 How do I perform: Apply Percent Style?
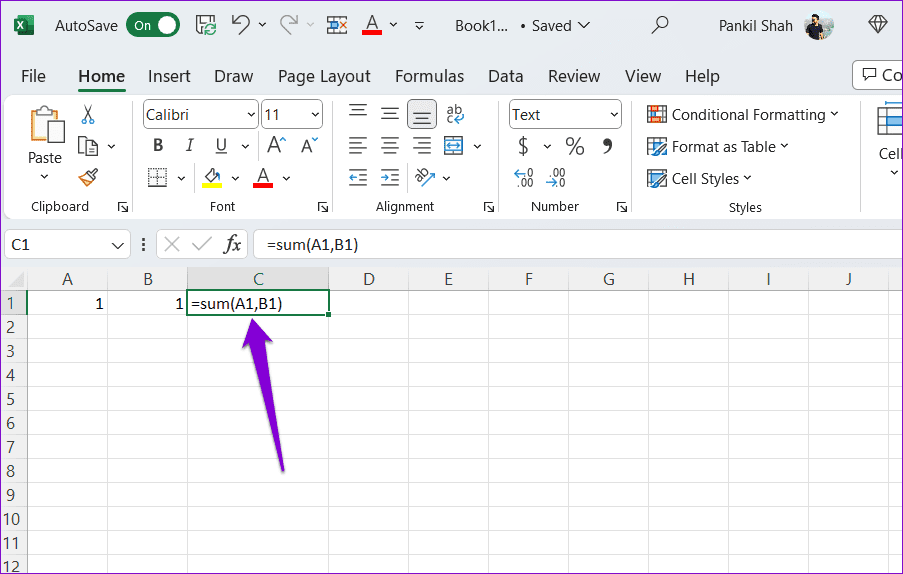[575, 146]
